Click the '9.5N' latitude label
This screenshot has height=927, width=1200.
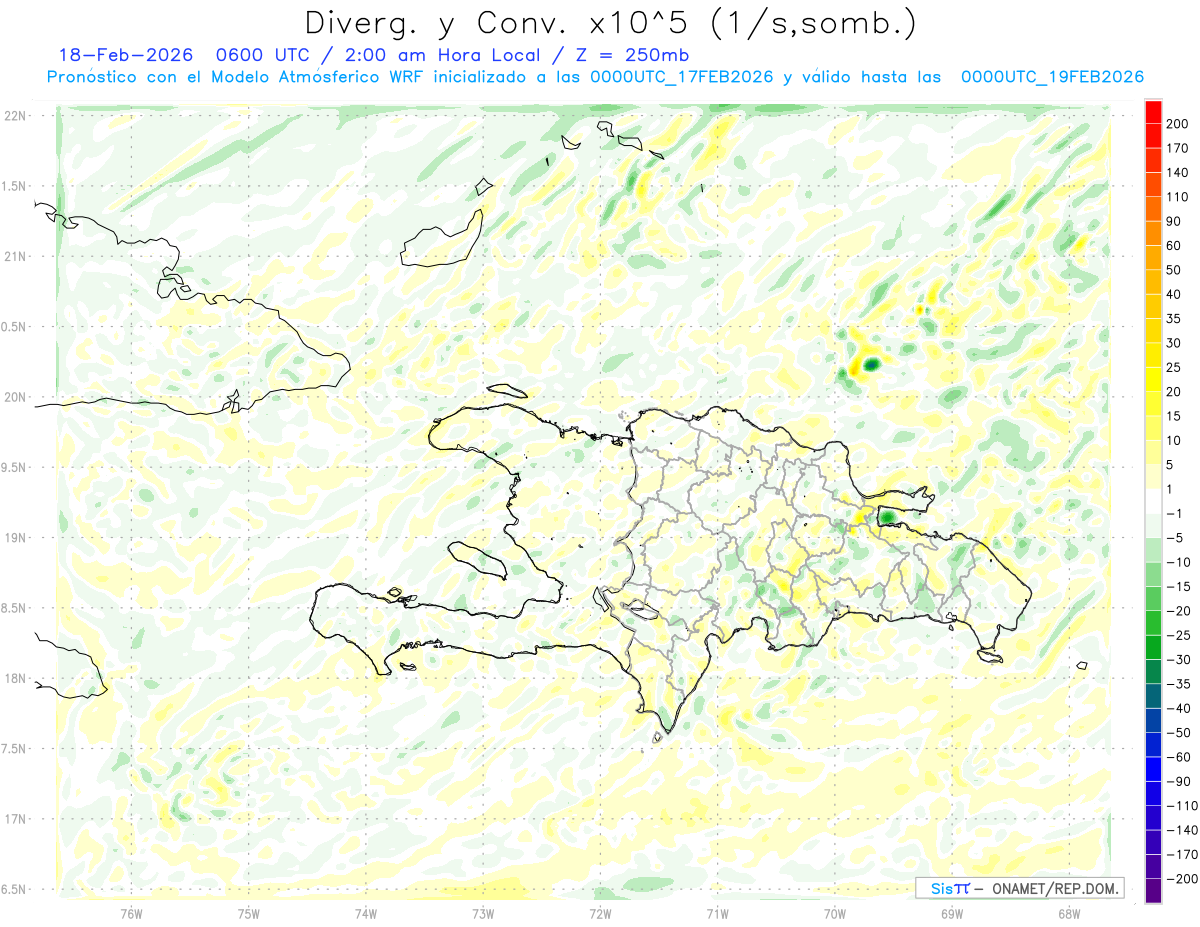[x=15, y=467]
